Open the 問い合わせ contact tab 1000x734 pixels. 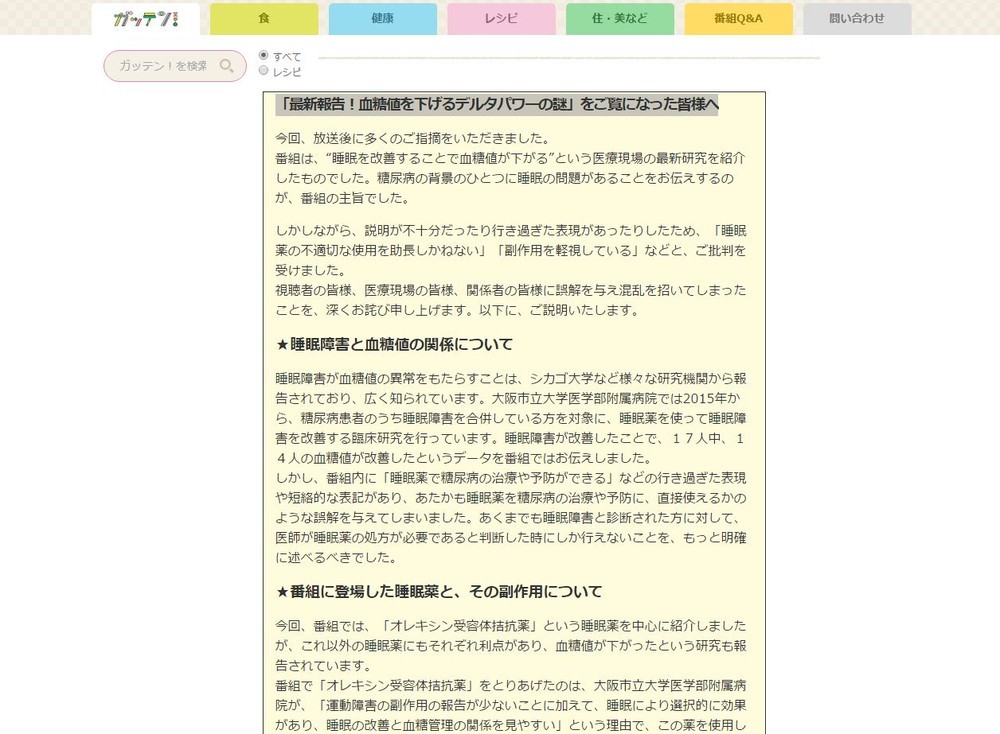[857, 19]
